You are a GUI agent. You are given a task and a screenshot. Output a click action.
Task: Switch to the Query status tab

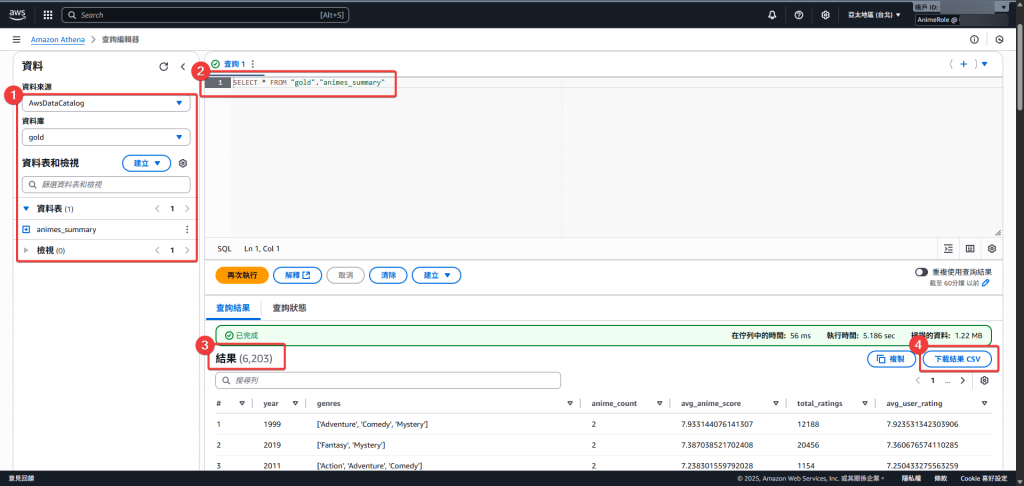[289, 308]
